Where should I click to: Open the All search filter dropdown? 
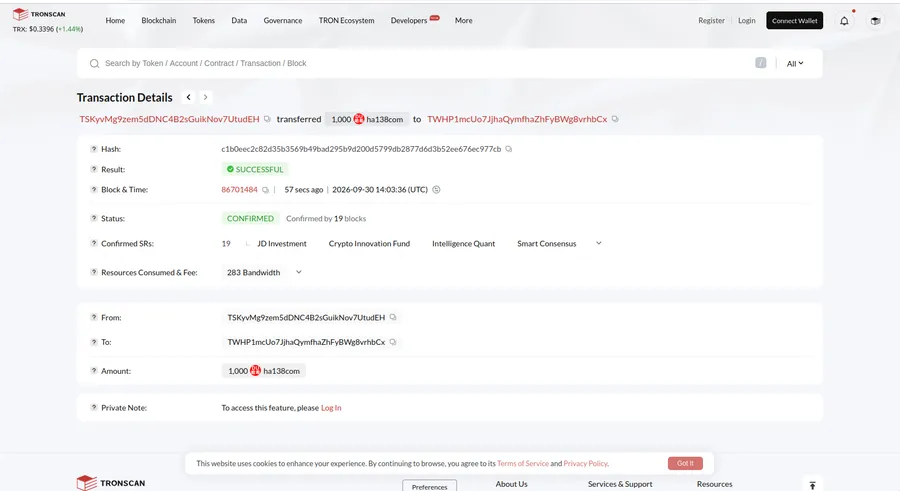[x=795, y=63]
